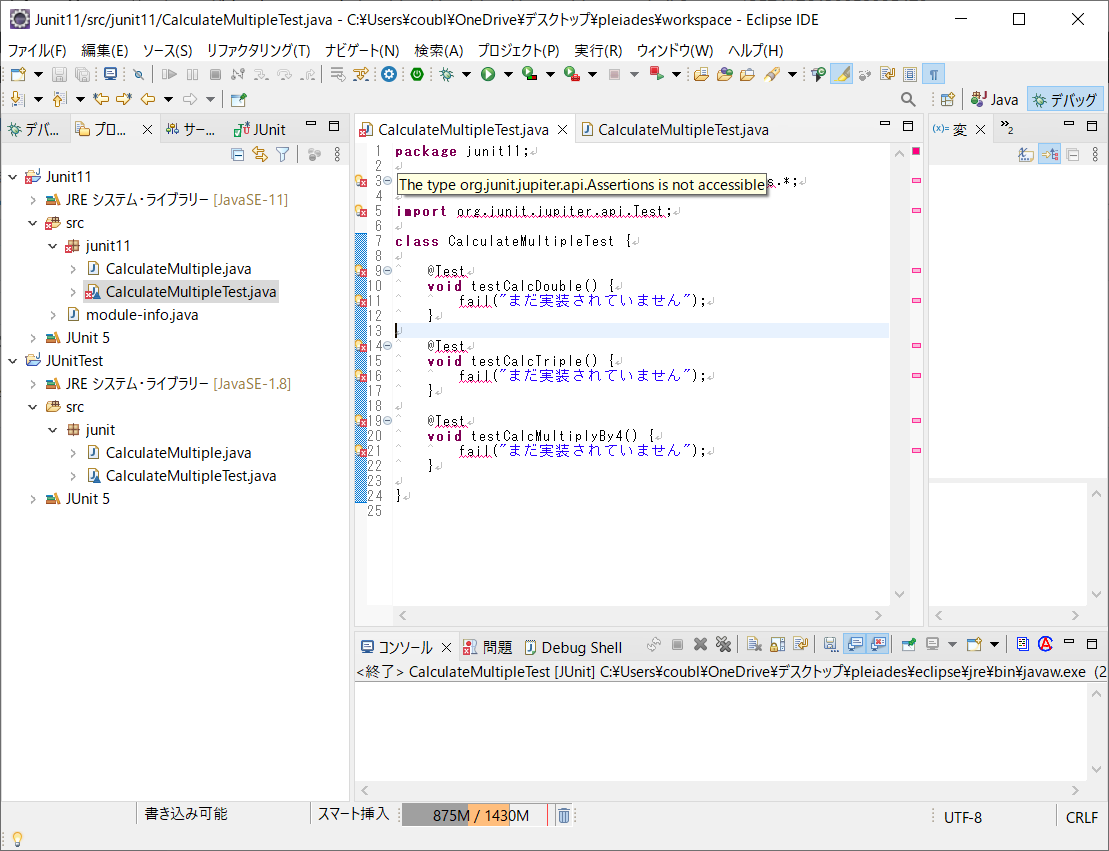1109x851 pixels.
Task: Click the Skip All Breakpoints icon
Action: [139, 74]
